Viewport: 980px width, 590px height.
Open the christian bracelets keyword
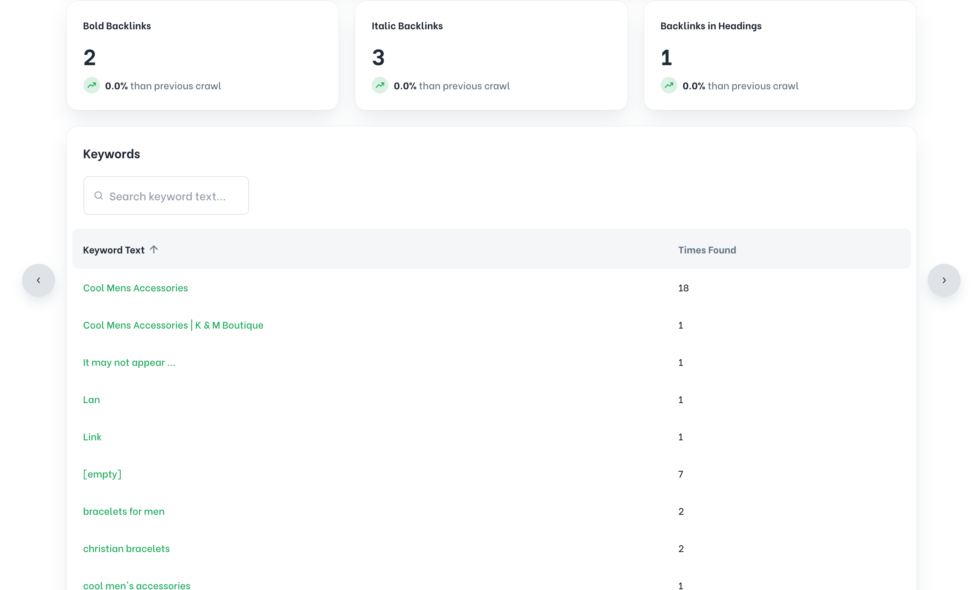(126, 548)
